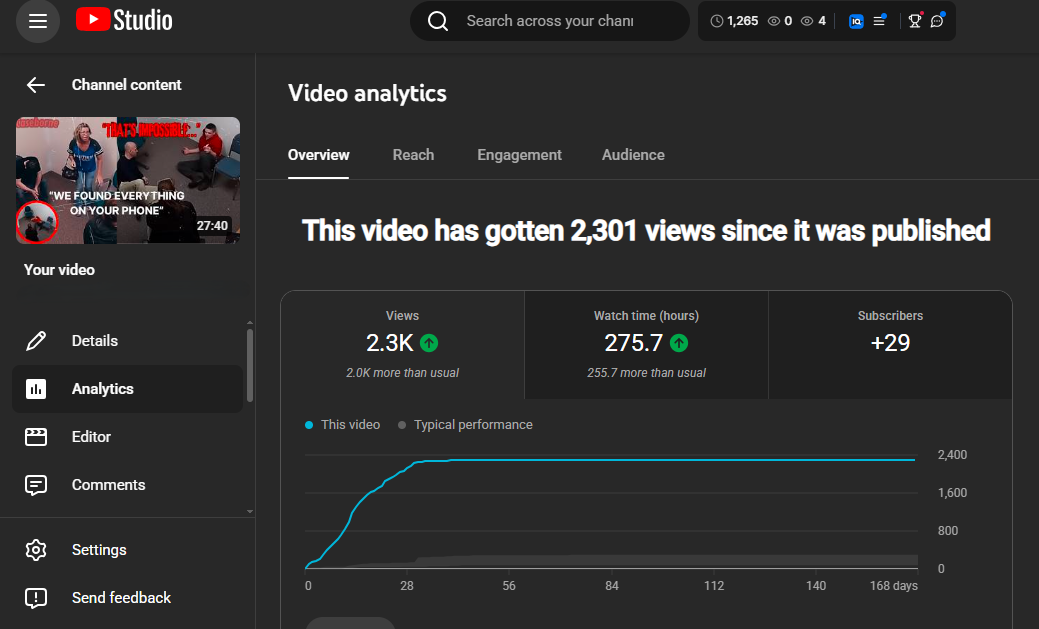Select the Subscribers metric card
Viewport: 1039px width, 629px height.
(890, 344)
